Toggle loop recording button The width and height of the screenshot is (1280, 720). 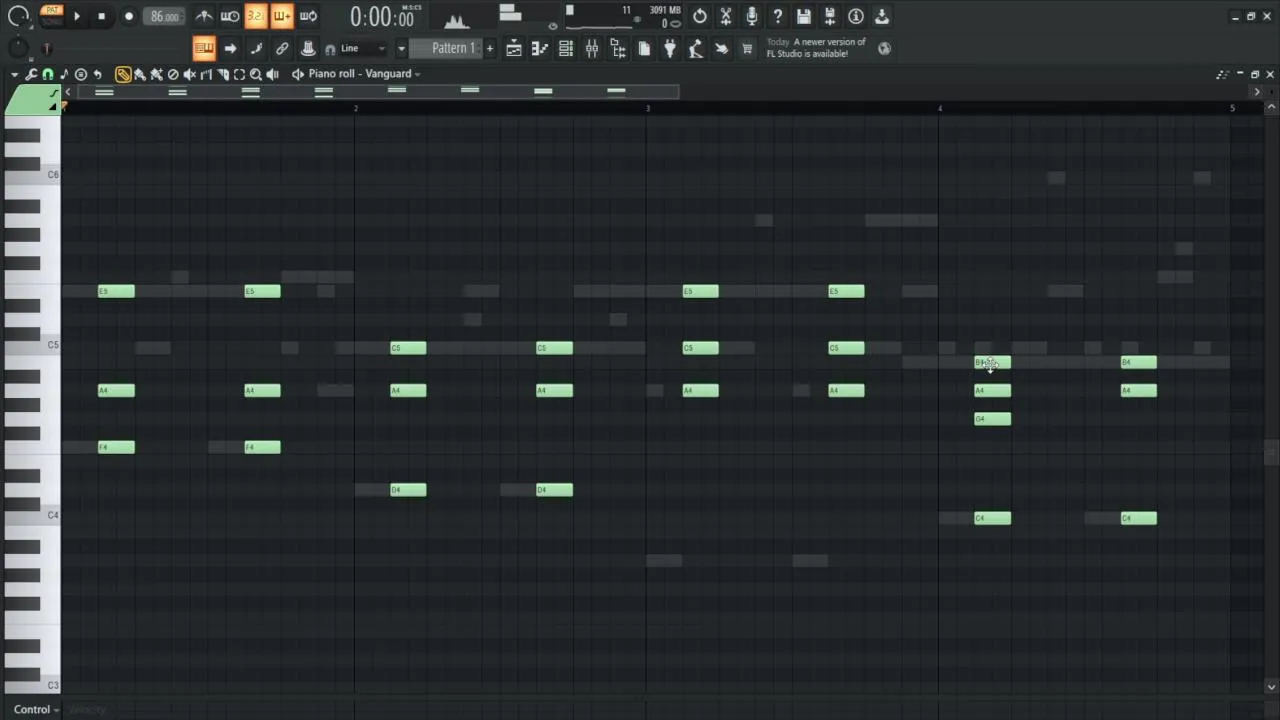pos(308,16)
